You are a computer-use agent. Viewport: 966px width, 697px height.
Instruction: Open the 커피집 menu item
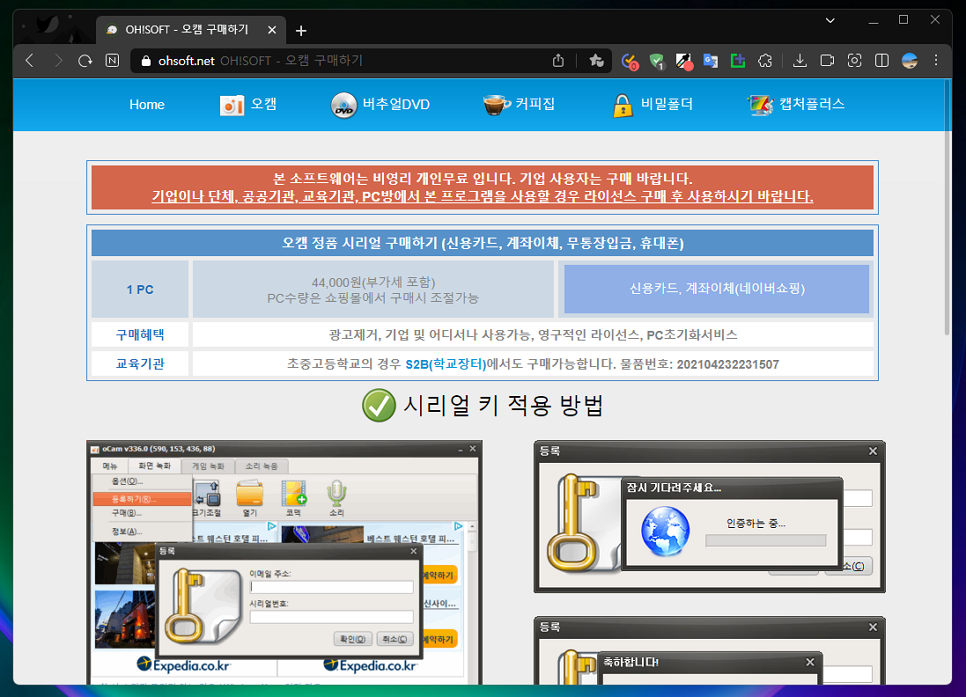click(519, 105)
